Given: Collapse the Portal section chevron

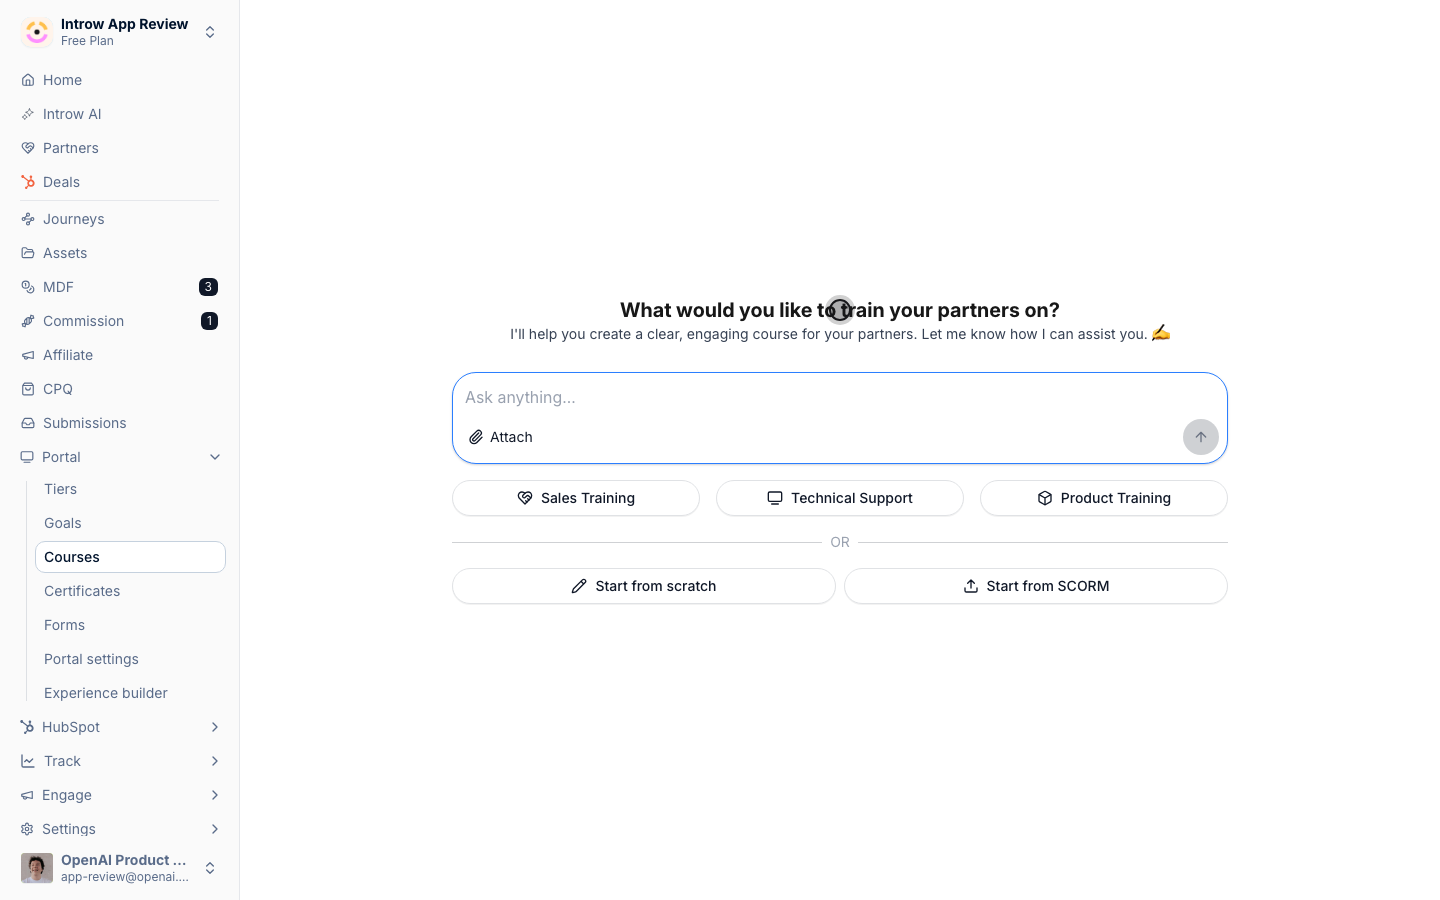Looking at the screenshot, I should tap(215, 457).
